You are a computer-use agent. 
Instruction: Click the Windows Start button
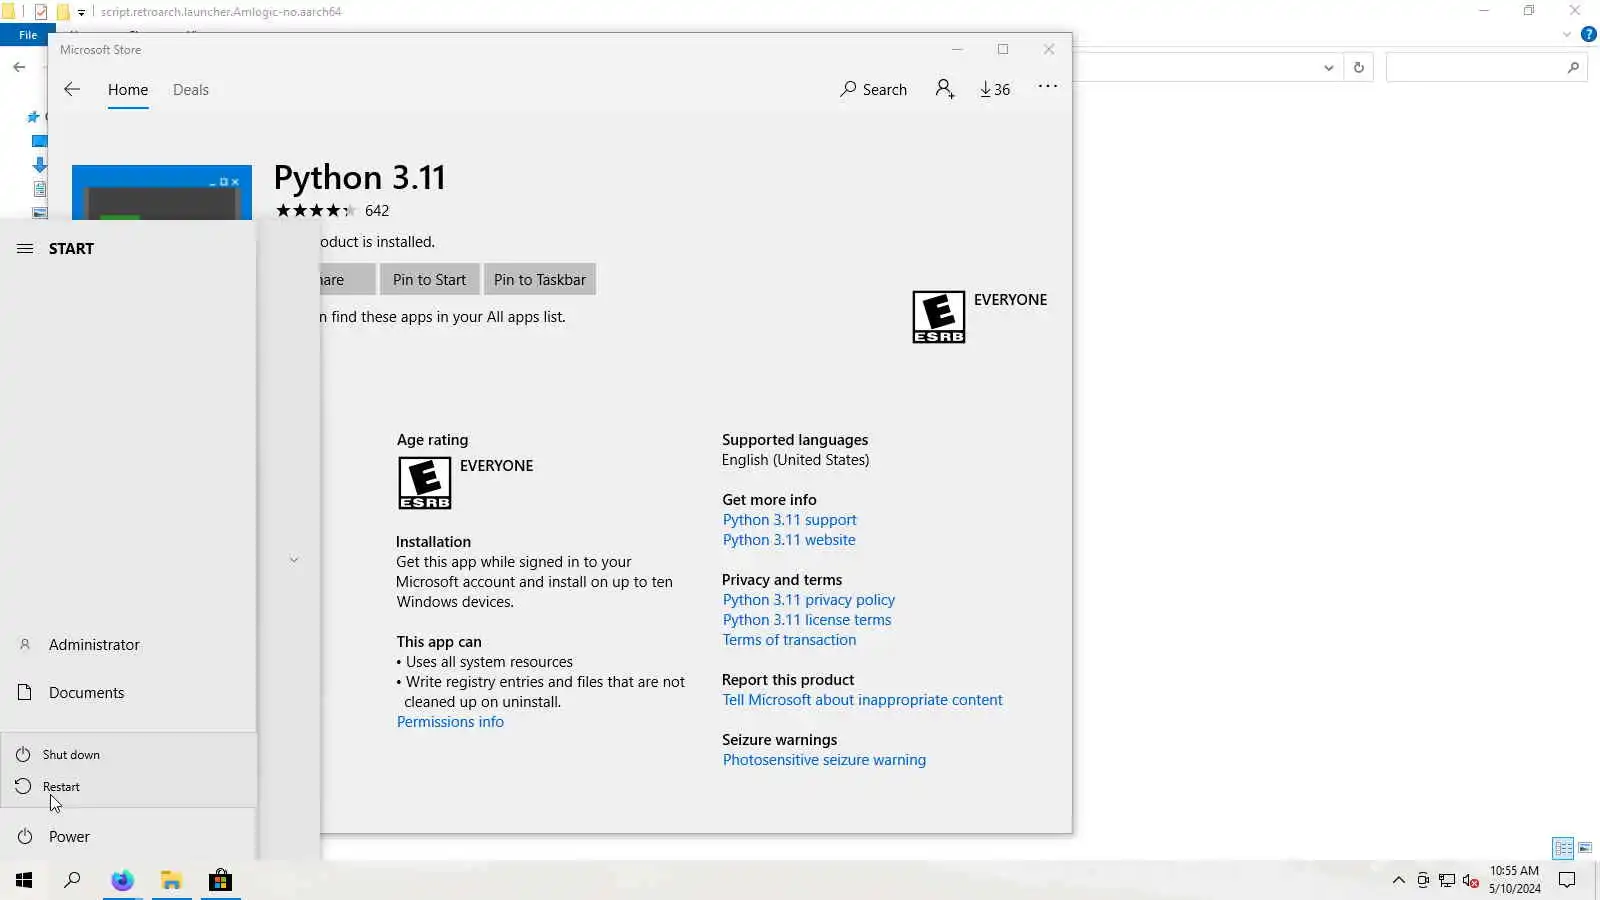coord(24,880)
